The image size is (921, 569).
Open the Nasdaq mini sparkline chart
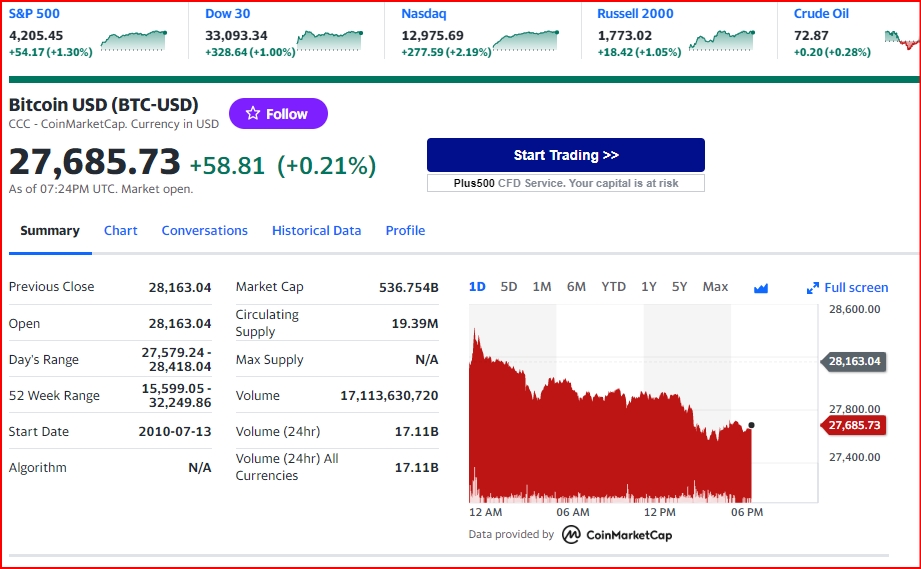click(526, 41)
